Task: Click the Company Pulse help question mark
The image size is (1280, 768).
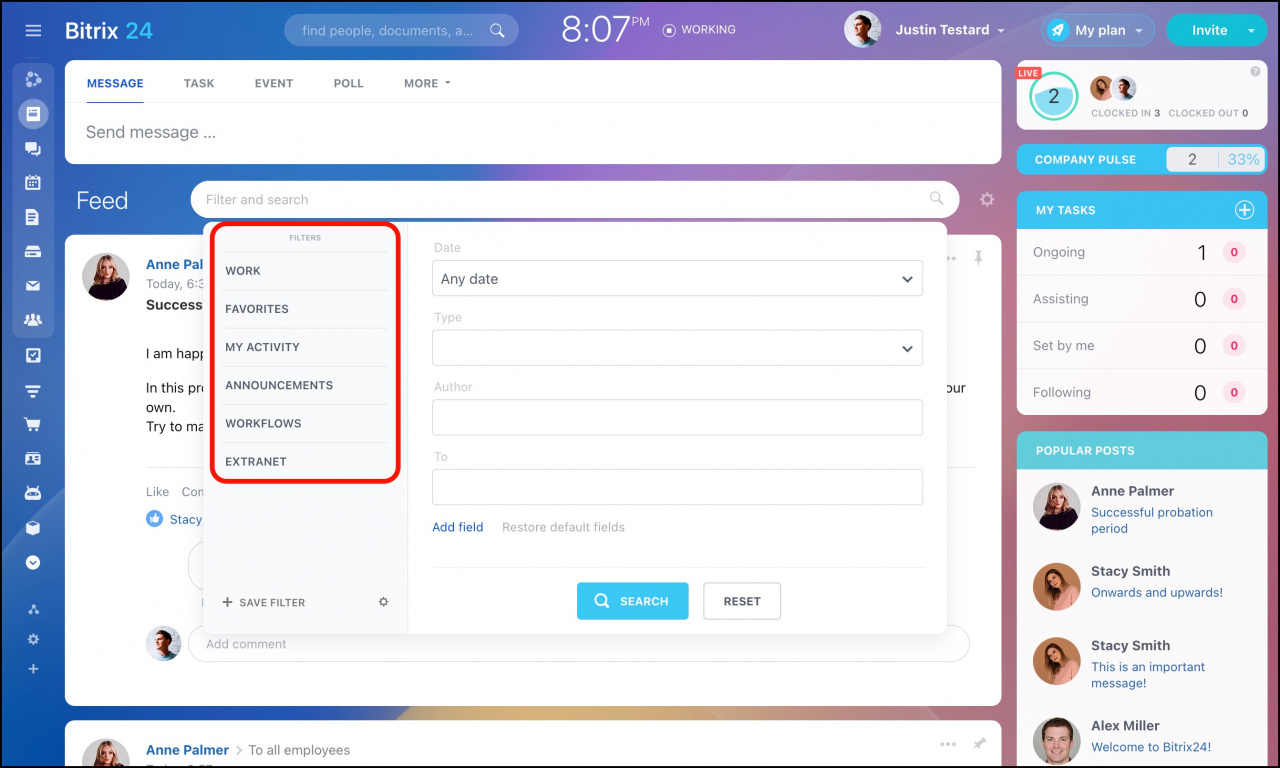Action: [1255, 72]
